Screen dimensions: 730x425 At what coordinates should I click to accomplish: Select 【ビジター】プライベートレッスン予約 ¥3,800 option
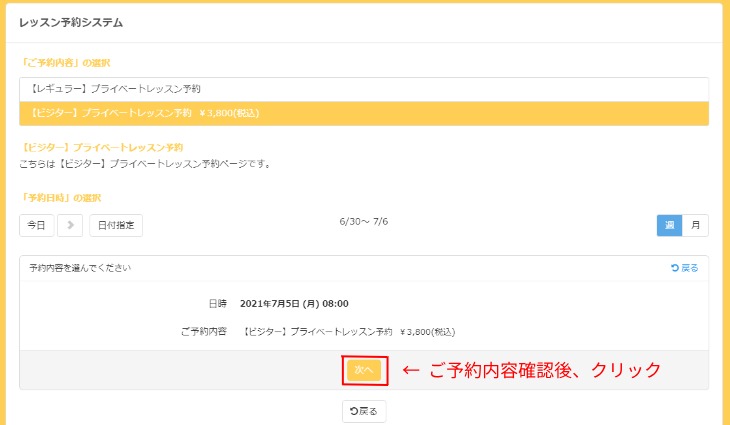pyautogui.click(x=364, y=113)
